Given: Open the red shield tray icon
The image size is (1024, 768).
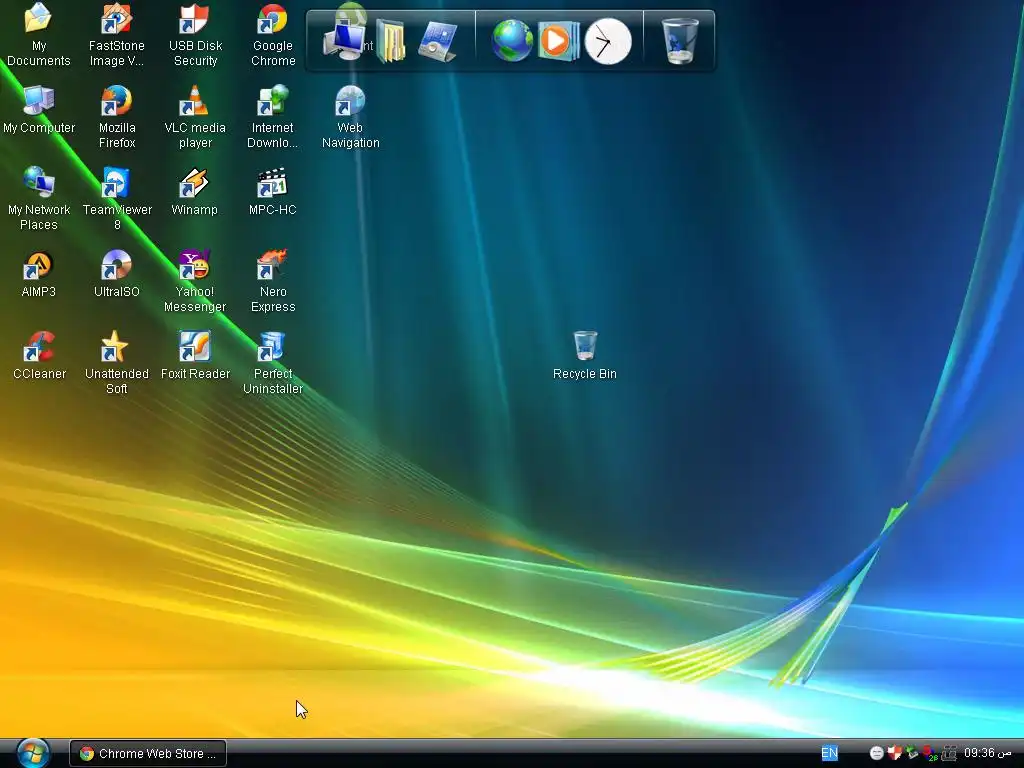Looking at the screenshot, I should click(x=894, y=753).
